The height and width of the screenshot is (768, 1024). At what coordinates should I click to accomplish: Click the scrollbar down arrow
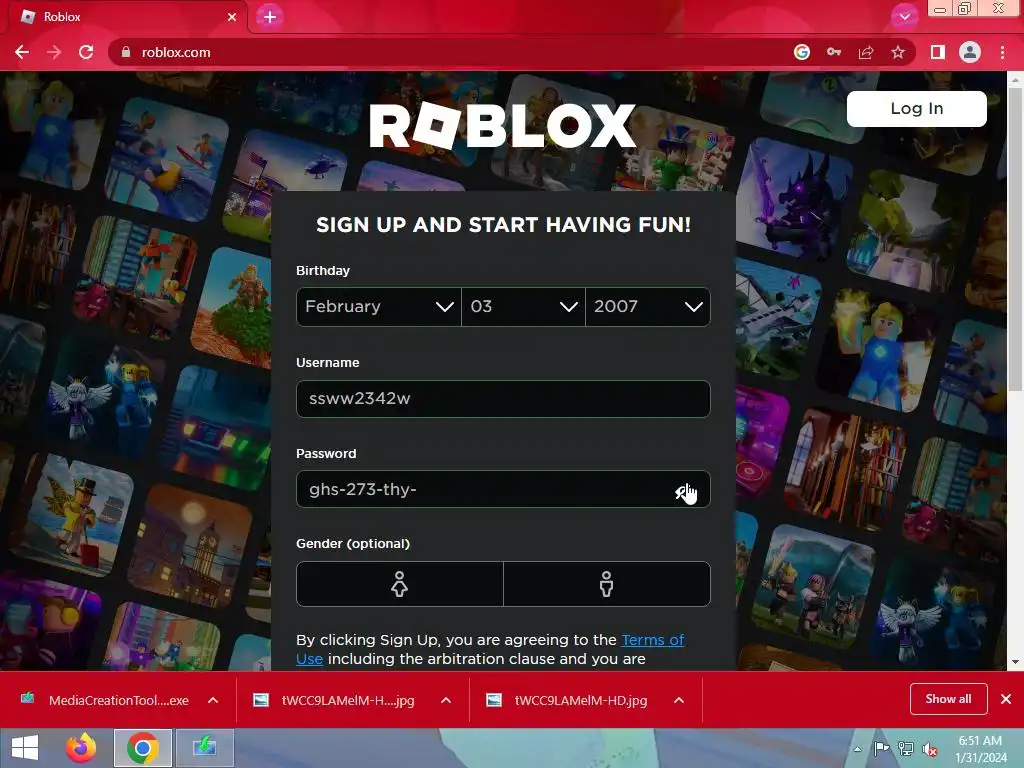pyautogui.click(x=1015, y=662)
